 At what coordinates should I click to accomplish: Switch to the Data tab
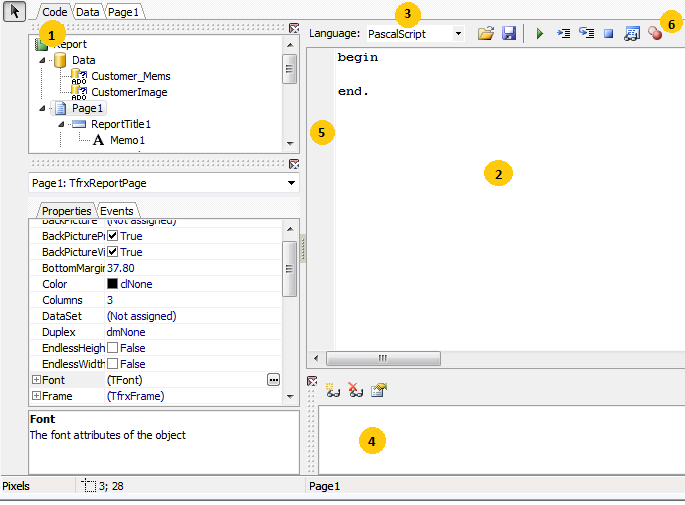pyautogui.click(x=87, y=12)
